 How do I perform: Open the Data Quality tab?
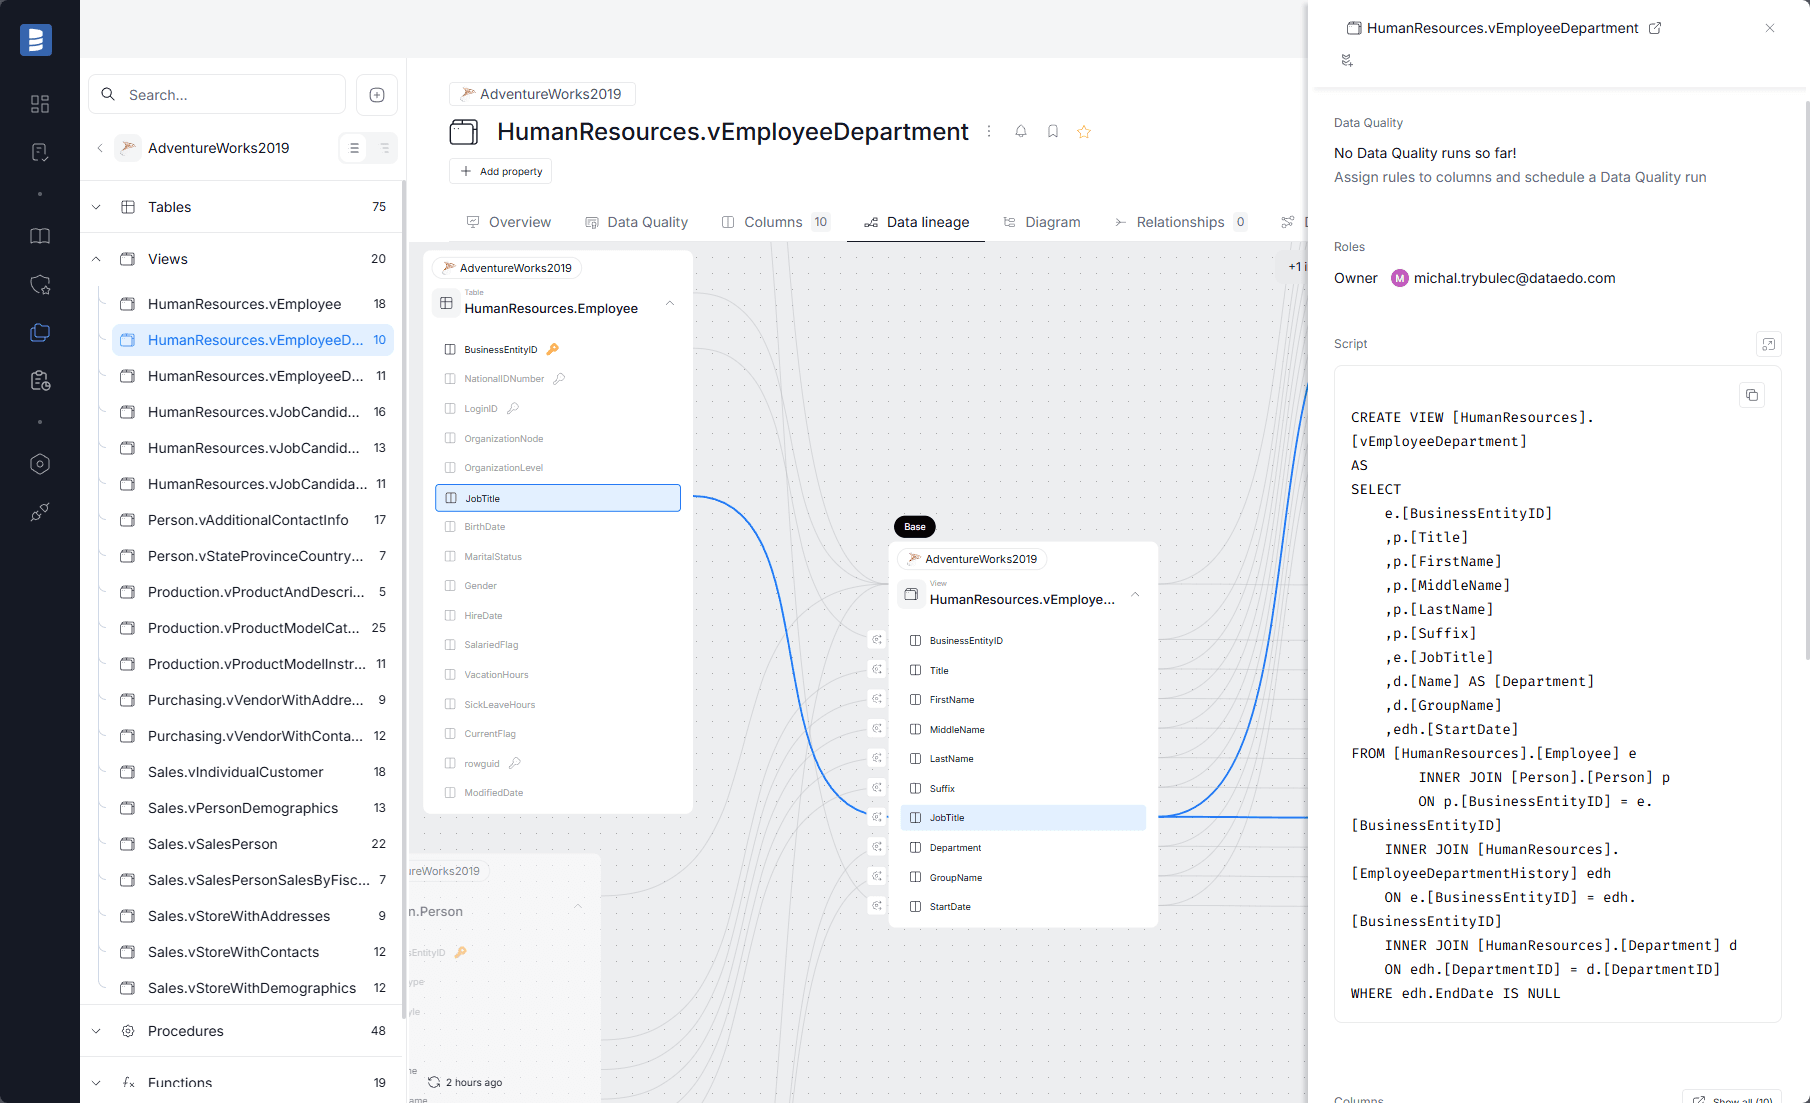pos(636,222)
